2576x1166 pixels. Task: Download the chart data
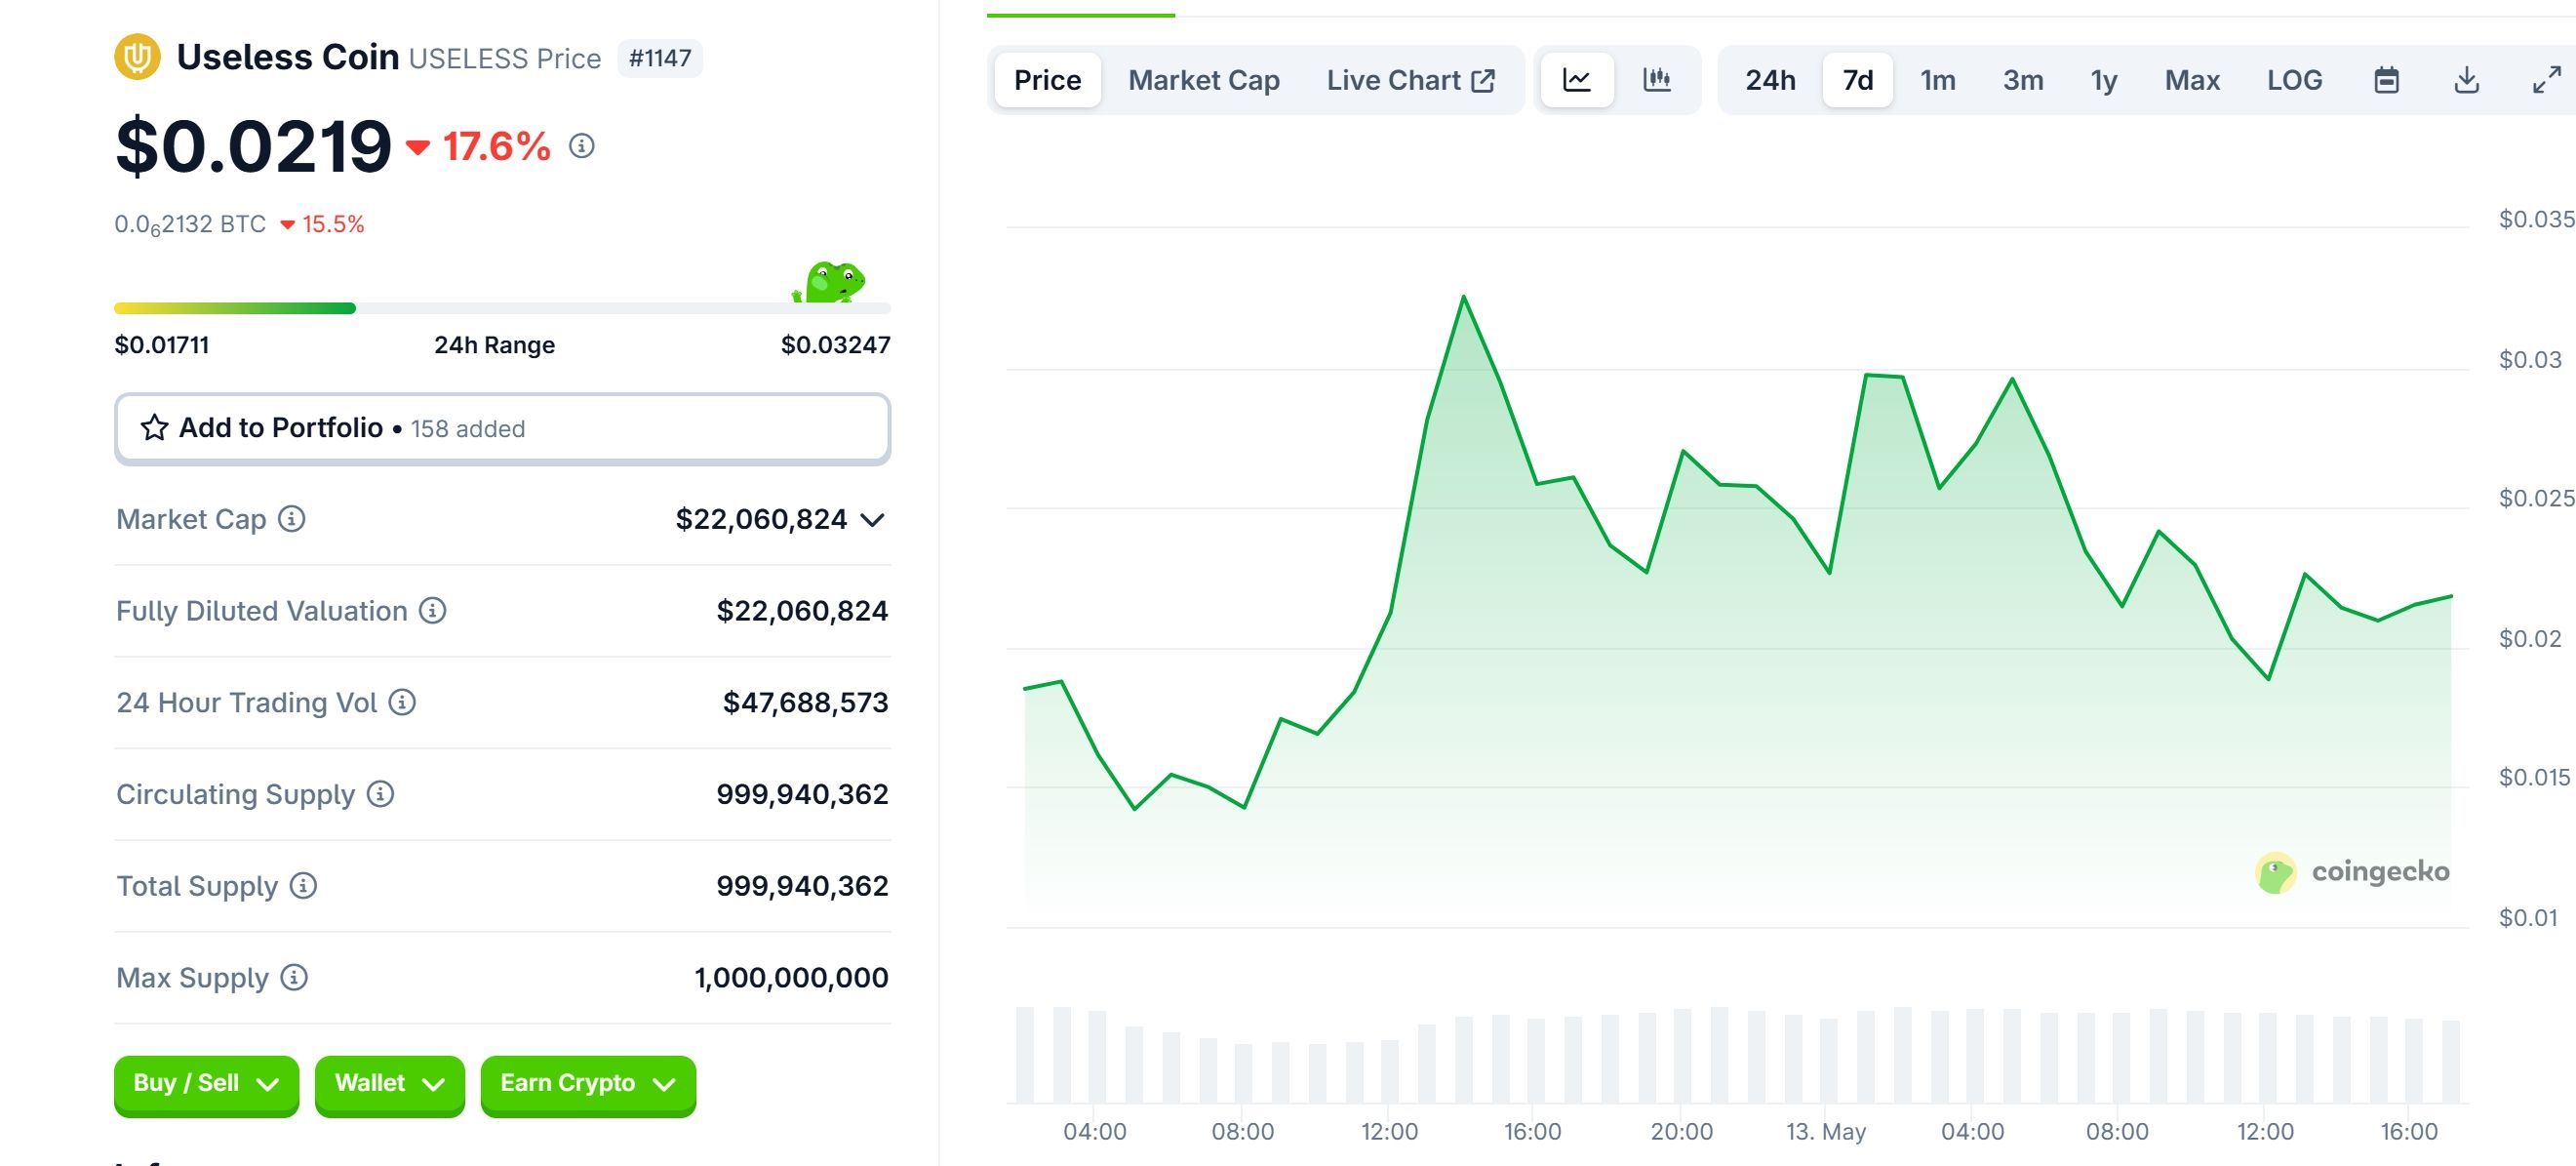(x=2465, y=80)
